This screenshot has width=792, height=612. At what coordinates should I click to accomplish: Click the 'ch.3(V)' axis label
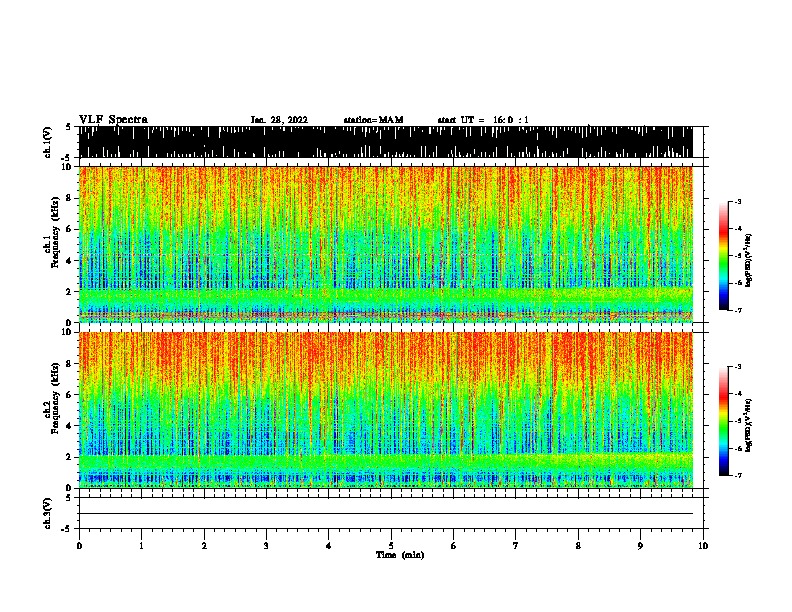48,513
